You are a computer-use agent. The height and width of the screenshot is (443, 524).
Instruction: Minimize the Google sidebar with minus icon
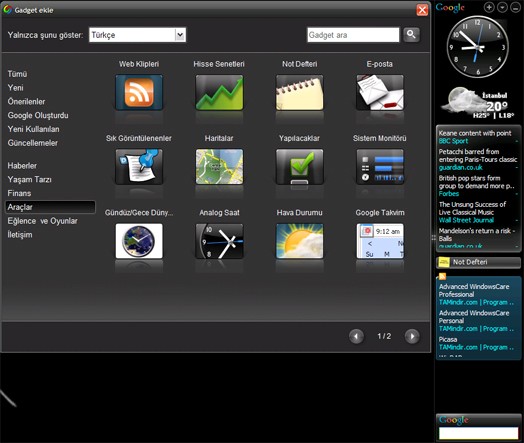tap(515, 7)
